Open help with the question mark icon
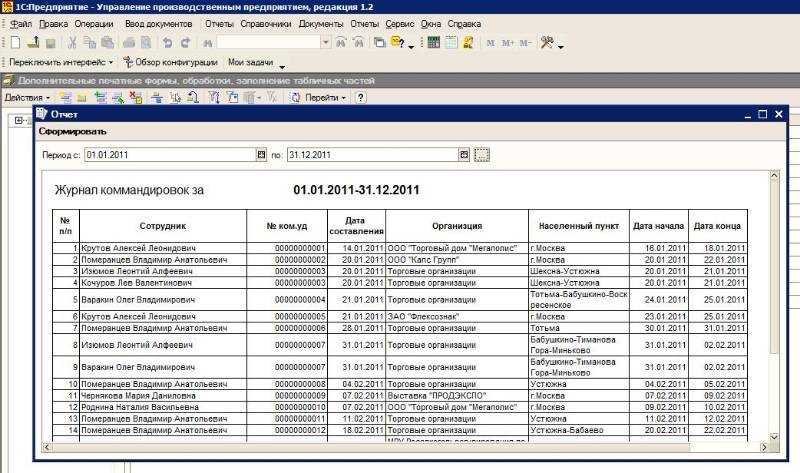 point(361,97)
